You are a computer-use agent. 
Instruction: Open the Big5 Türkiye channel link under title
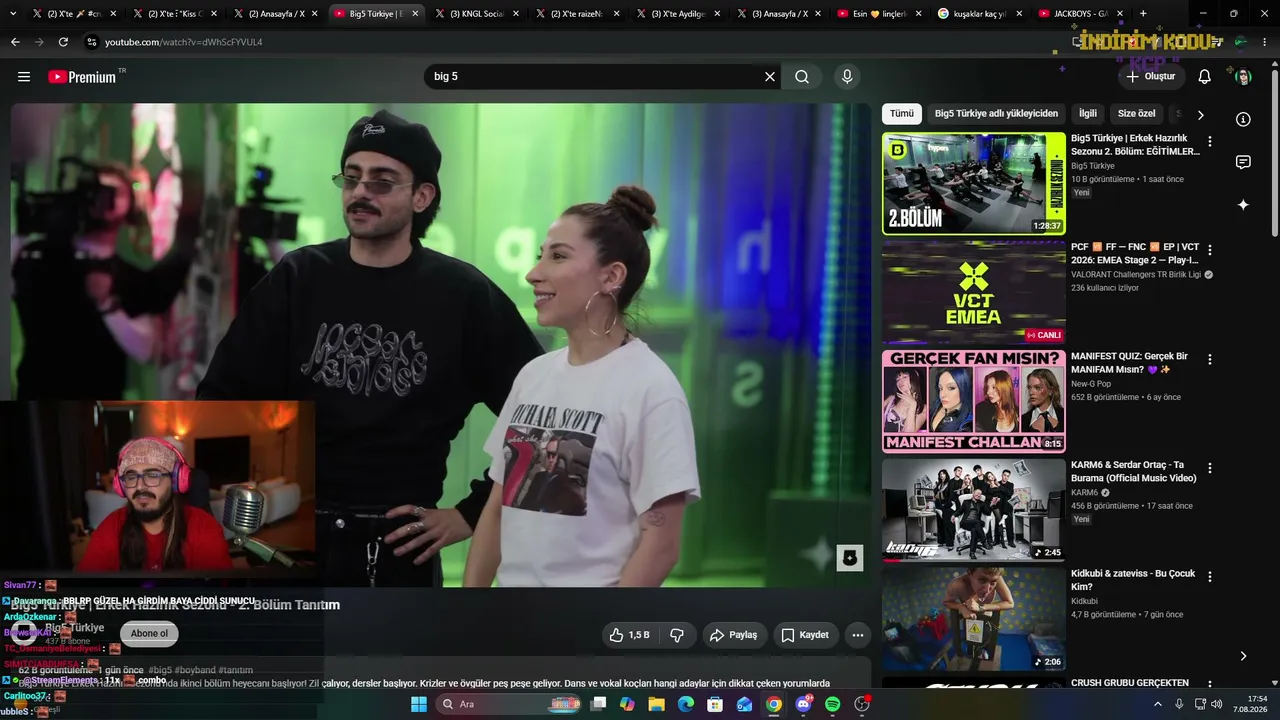click(74, 628)
